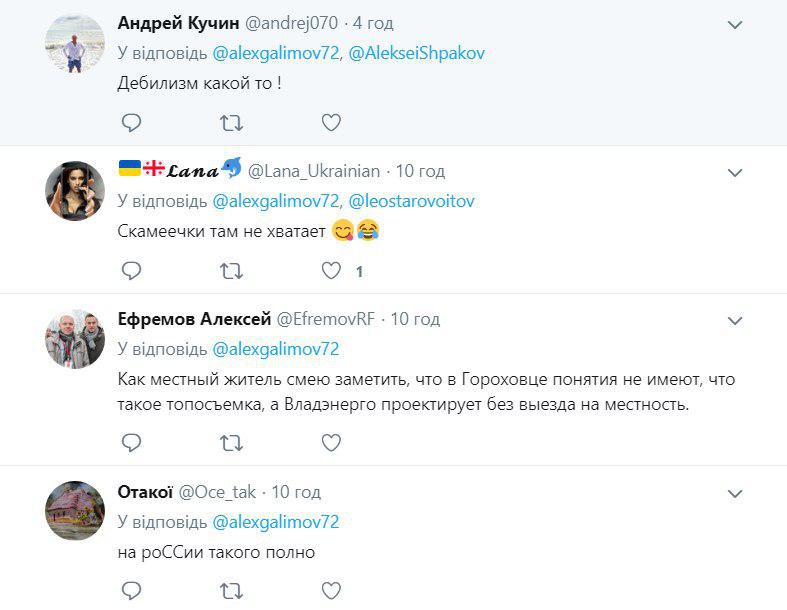Reply to Ефремов Алексей's tweet
This screenshot has width=787, height=610.
(x=131, y=442)
